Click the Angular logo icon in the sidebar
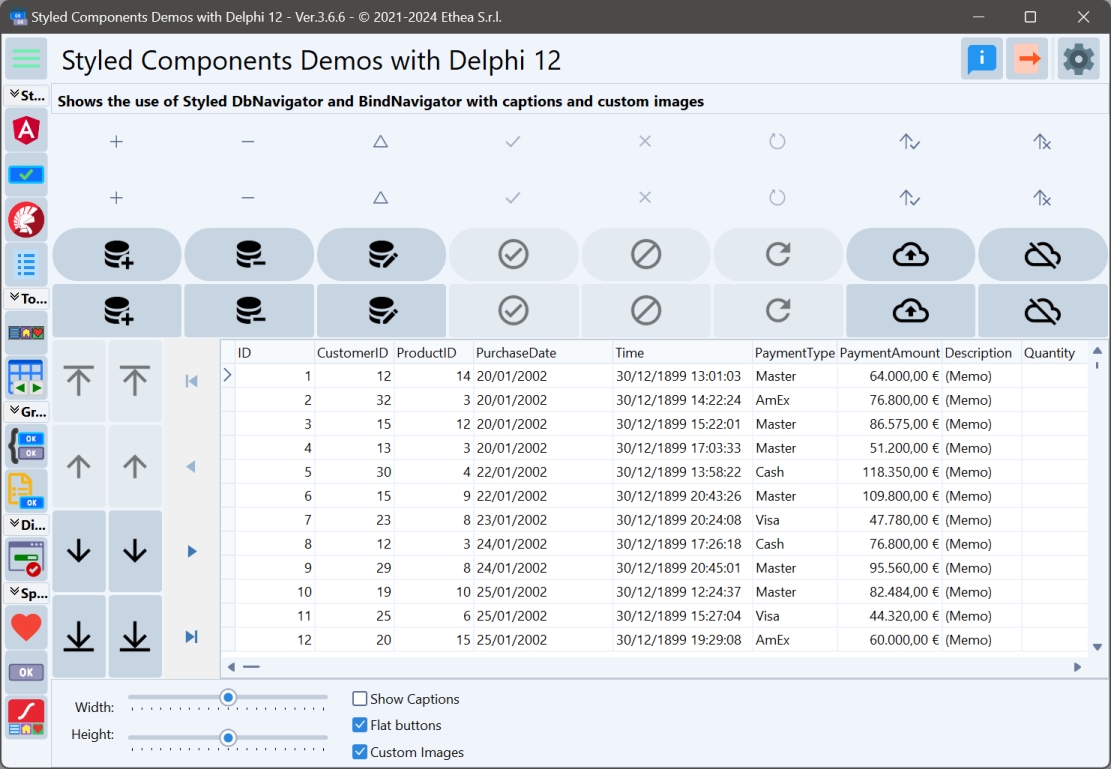This screenshot has width=1111, height=769. pos(26,130)
